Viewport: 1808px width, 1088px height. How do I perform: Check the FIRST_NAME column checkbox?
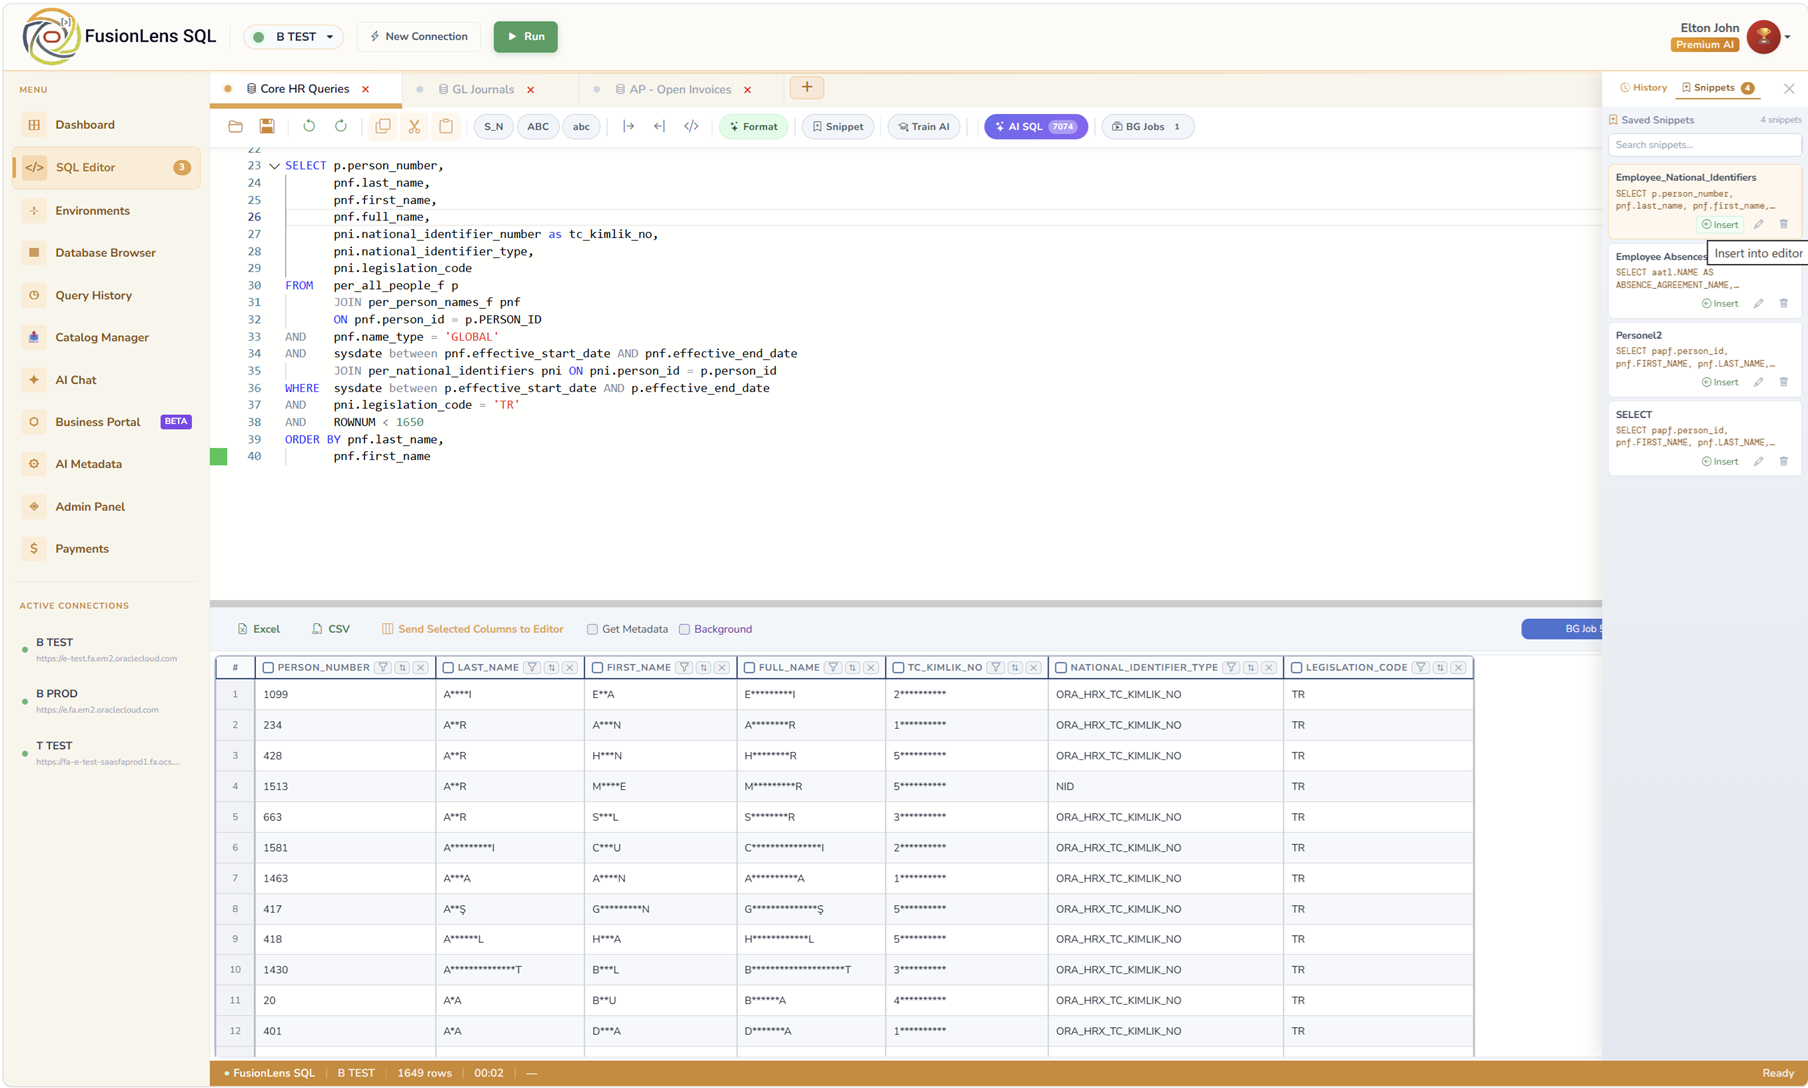point(597,668)
